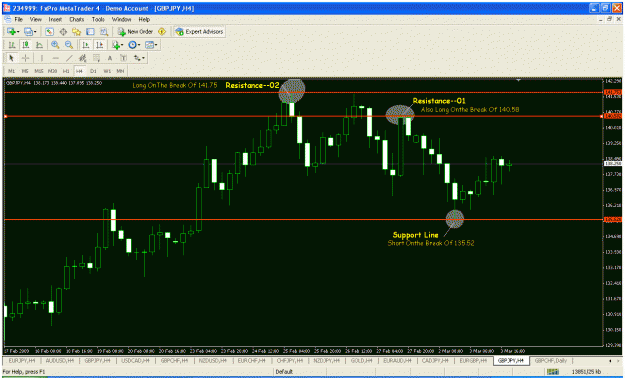The height and width of the screenshot is (378, 625).
Task: Click 'Short Onthe Break Of 135.52' text
Action: point(431,243)
